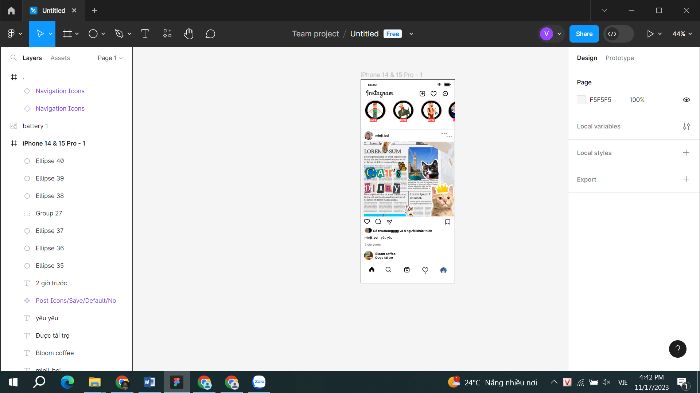700x393 pixels.
Task: Open move tools dropdown arrow
Action: click(50, 34)
